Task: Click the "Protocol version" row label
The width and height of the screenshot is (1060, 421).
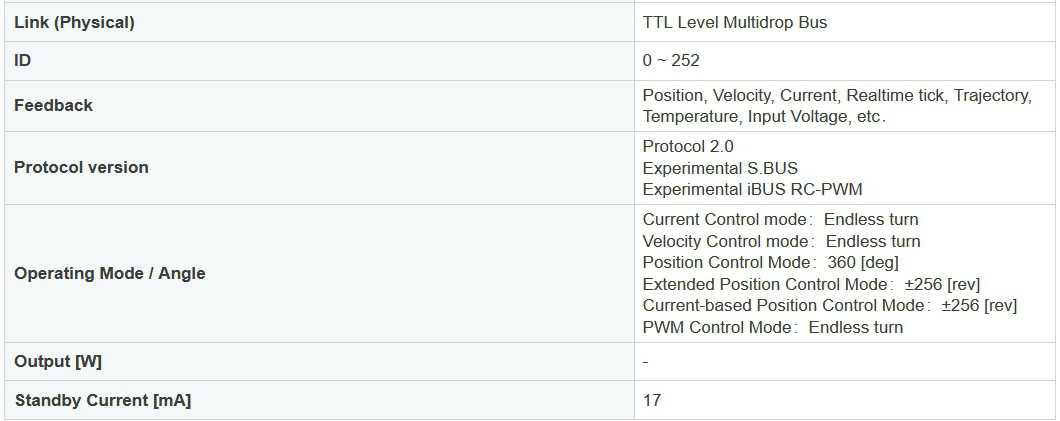Action: pos(81,167)
